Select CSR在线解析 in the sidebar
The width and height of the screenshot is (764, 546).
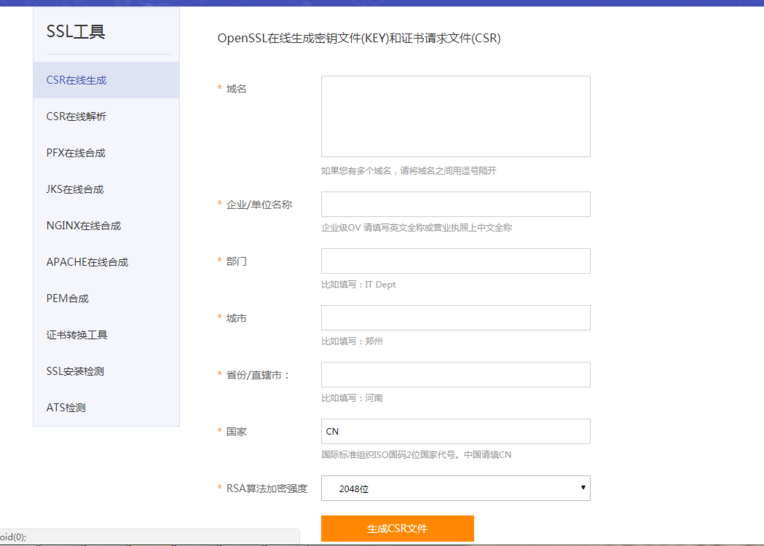[77, 117]
